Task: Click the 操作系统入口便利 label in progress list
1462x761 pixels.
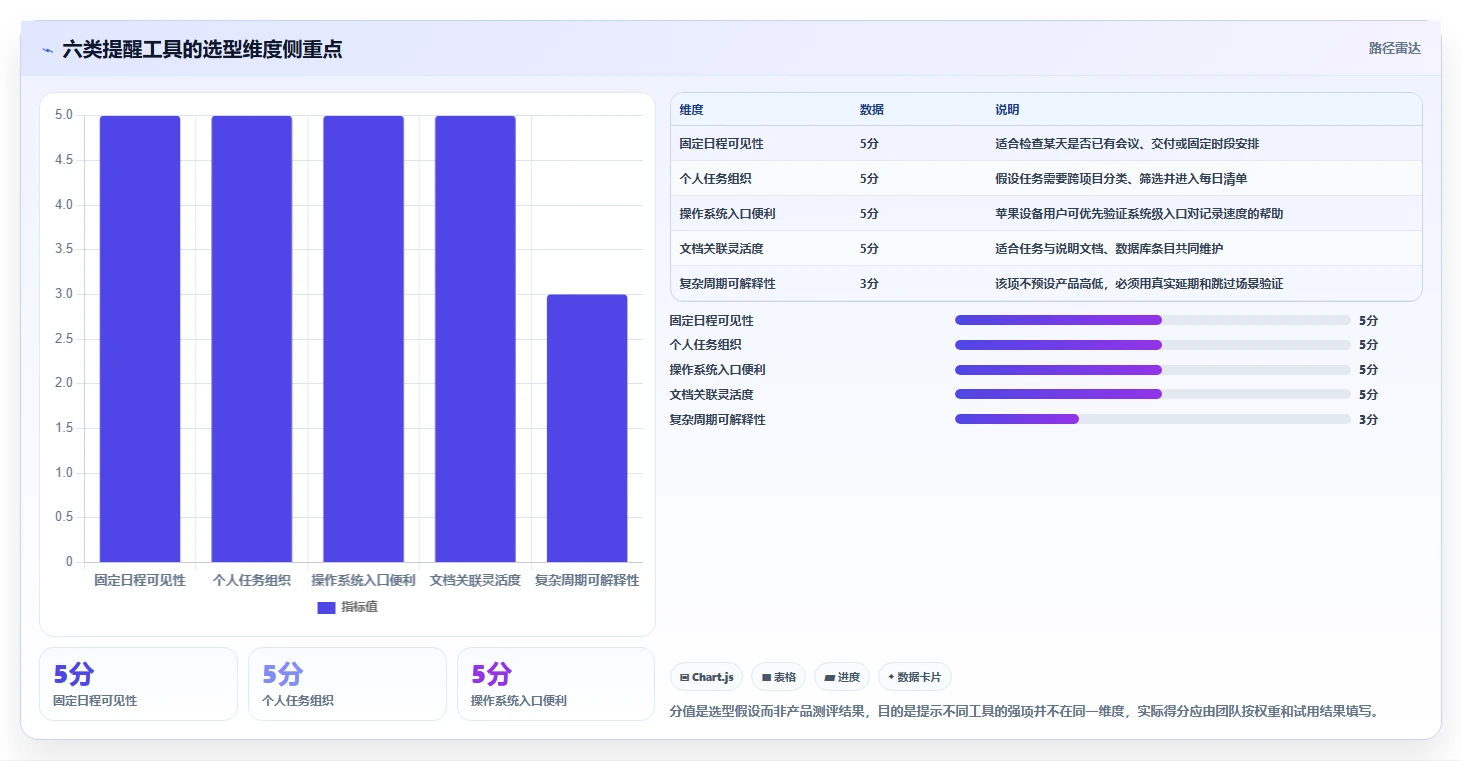Action: pos(717,370)
